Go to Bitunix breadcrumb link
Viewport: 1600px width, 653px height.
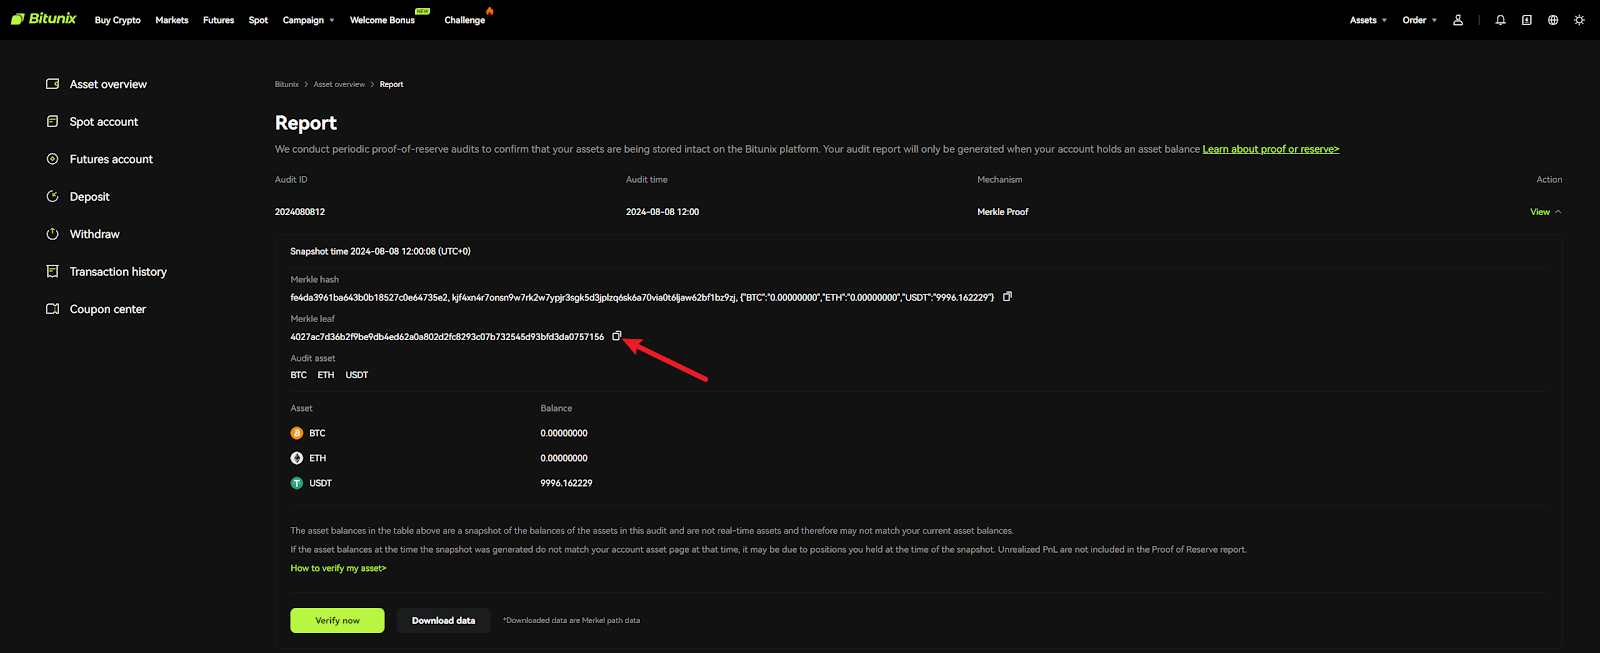pos(287,84)
